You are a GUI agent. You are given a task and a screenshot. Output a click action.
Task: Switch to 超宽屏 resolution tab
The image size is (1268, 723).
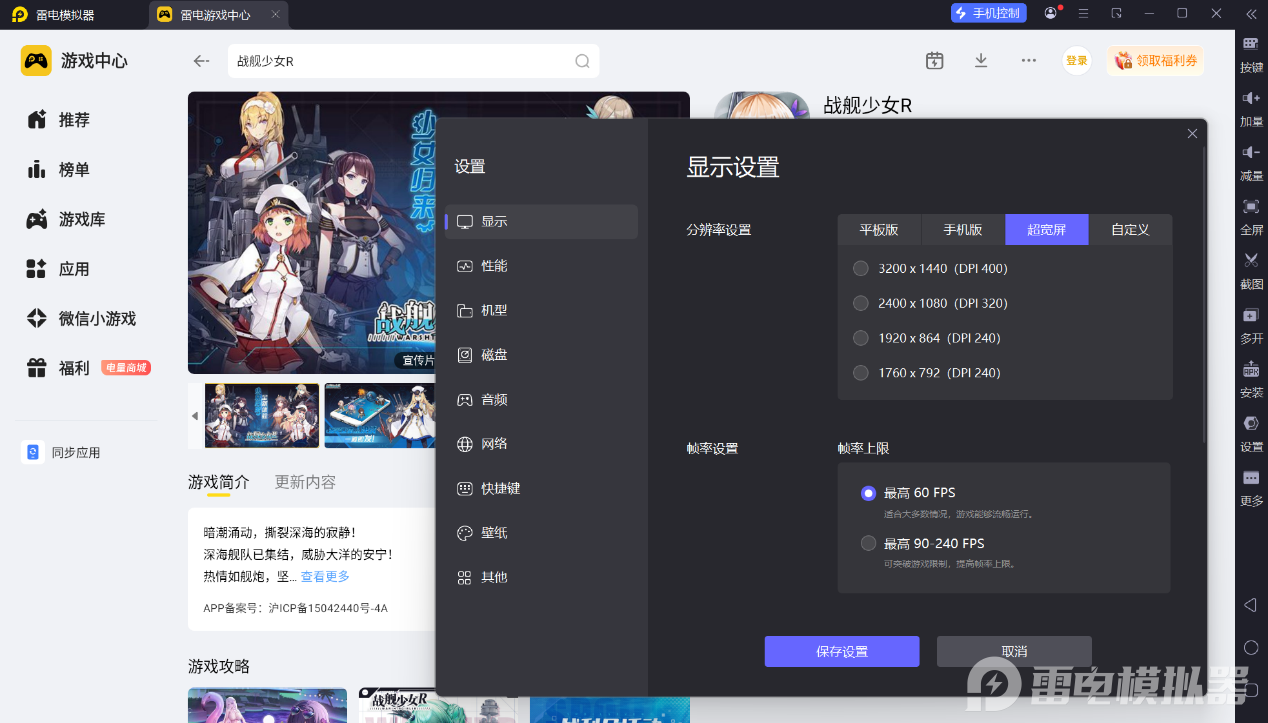click(x=1047, y=230)
